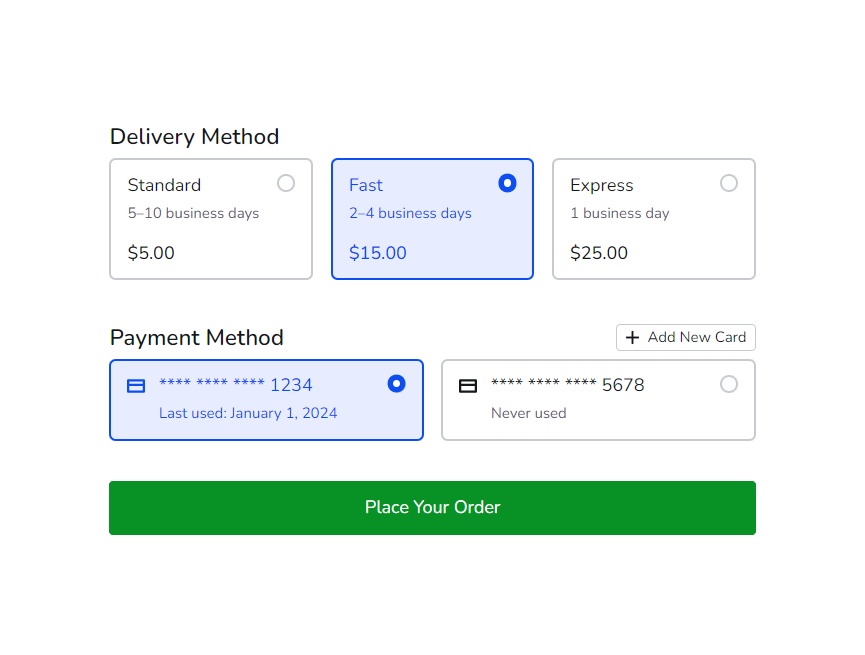Click the credit card icon for card 1234
The width and height of the screenshot is (865, 655).
pos(137,386)
